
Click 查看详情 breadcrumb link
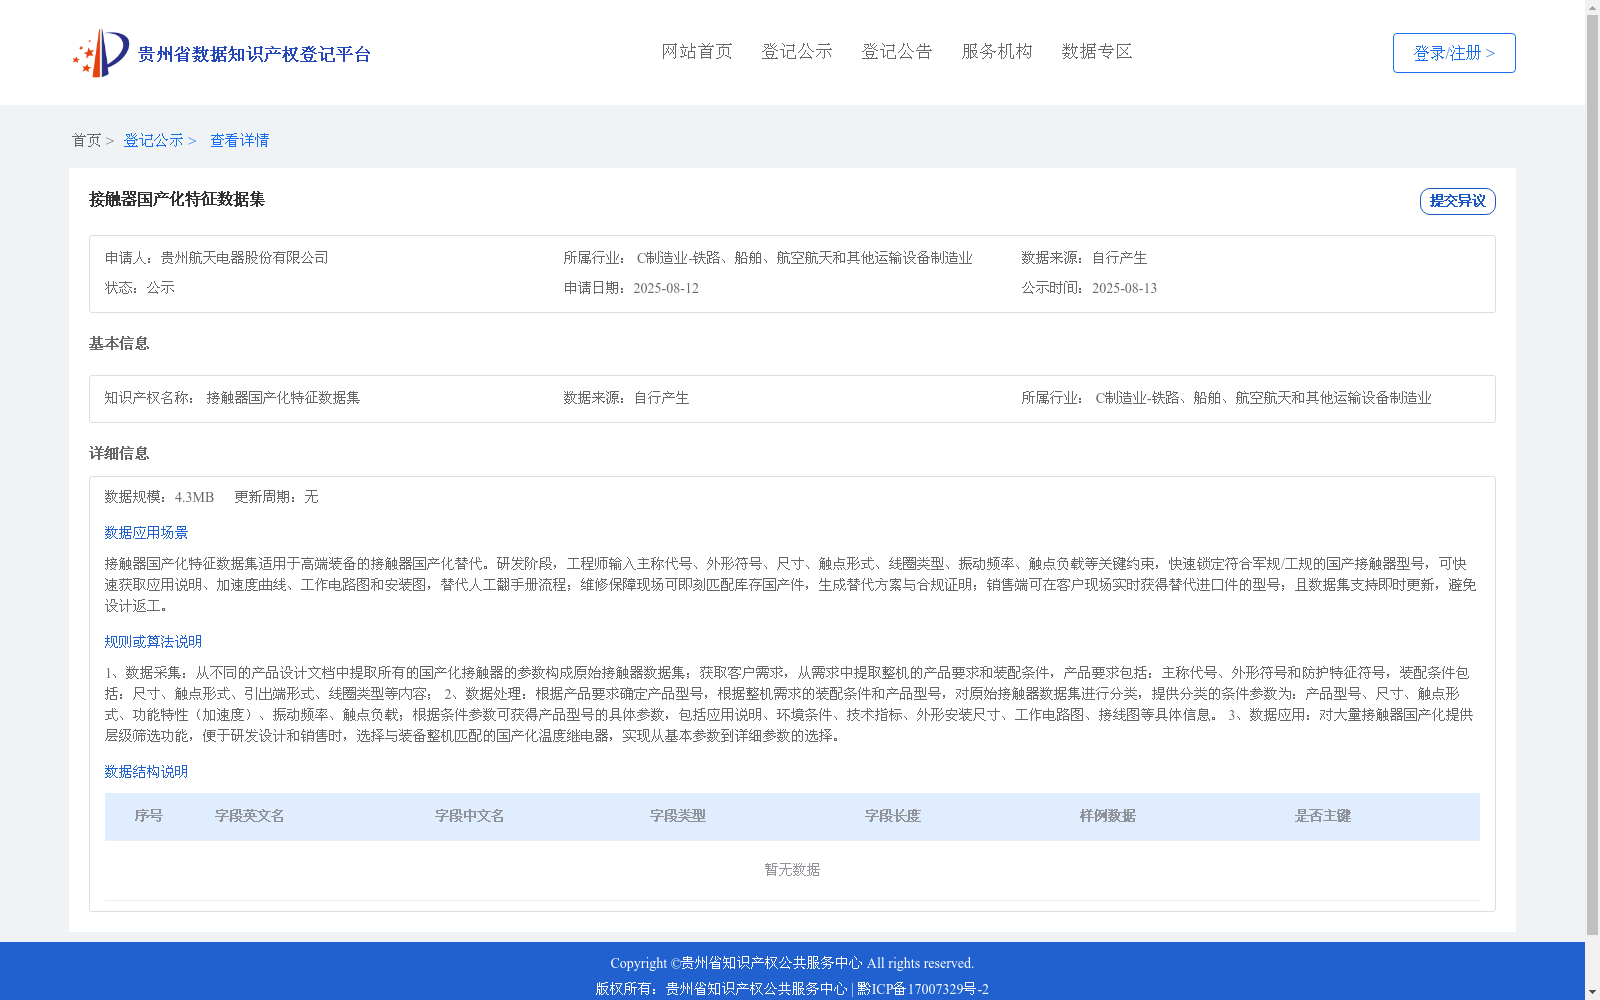[x=240, y=140]
